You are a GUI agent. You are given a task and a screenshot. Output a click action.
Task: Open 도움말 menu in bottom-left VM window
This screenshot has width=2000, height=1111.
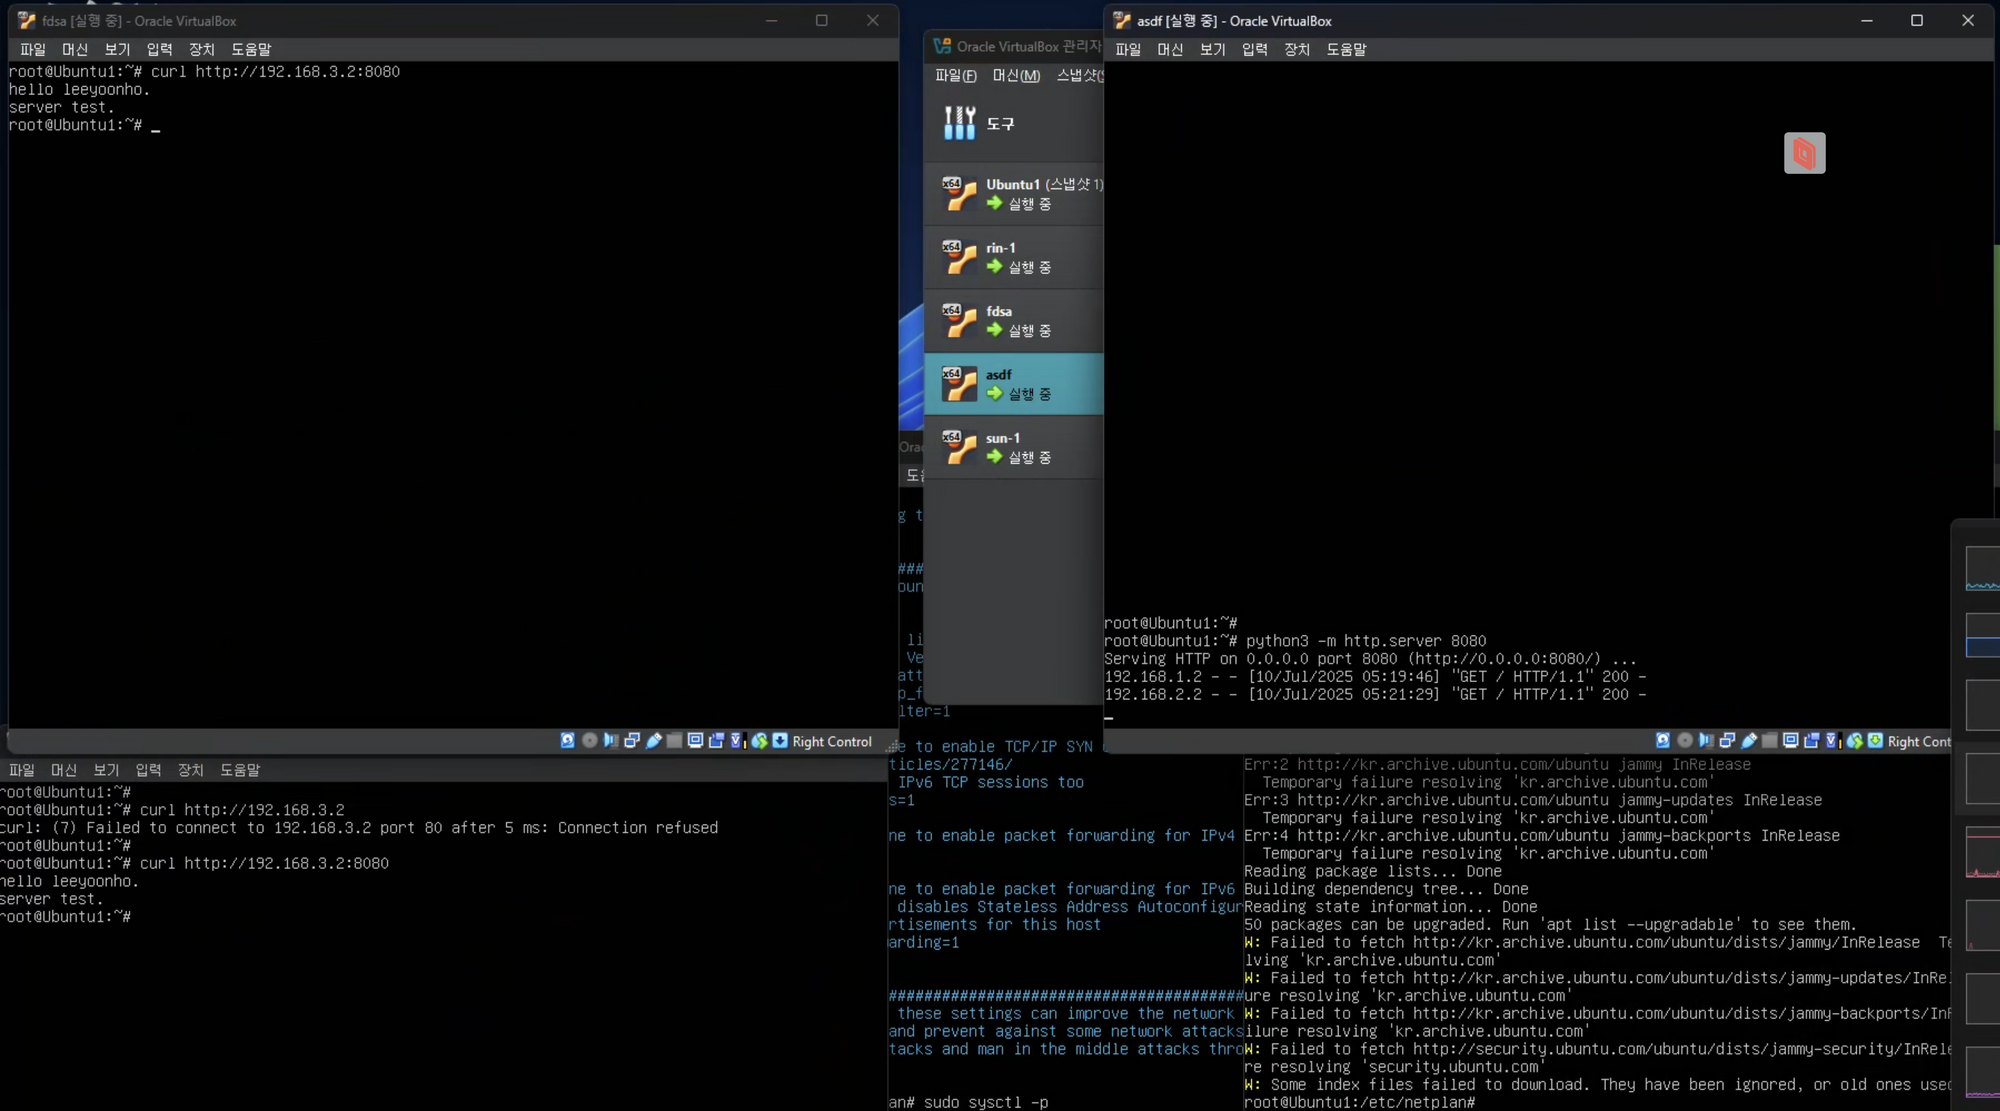coord(240,770)
